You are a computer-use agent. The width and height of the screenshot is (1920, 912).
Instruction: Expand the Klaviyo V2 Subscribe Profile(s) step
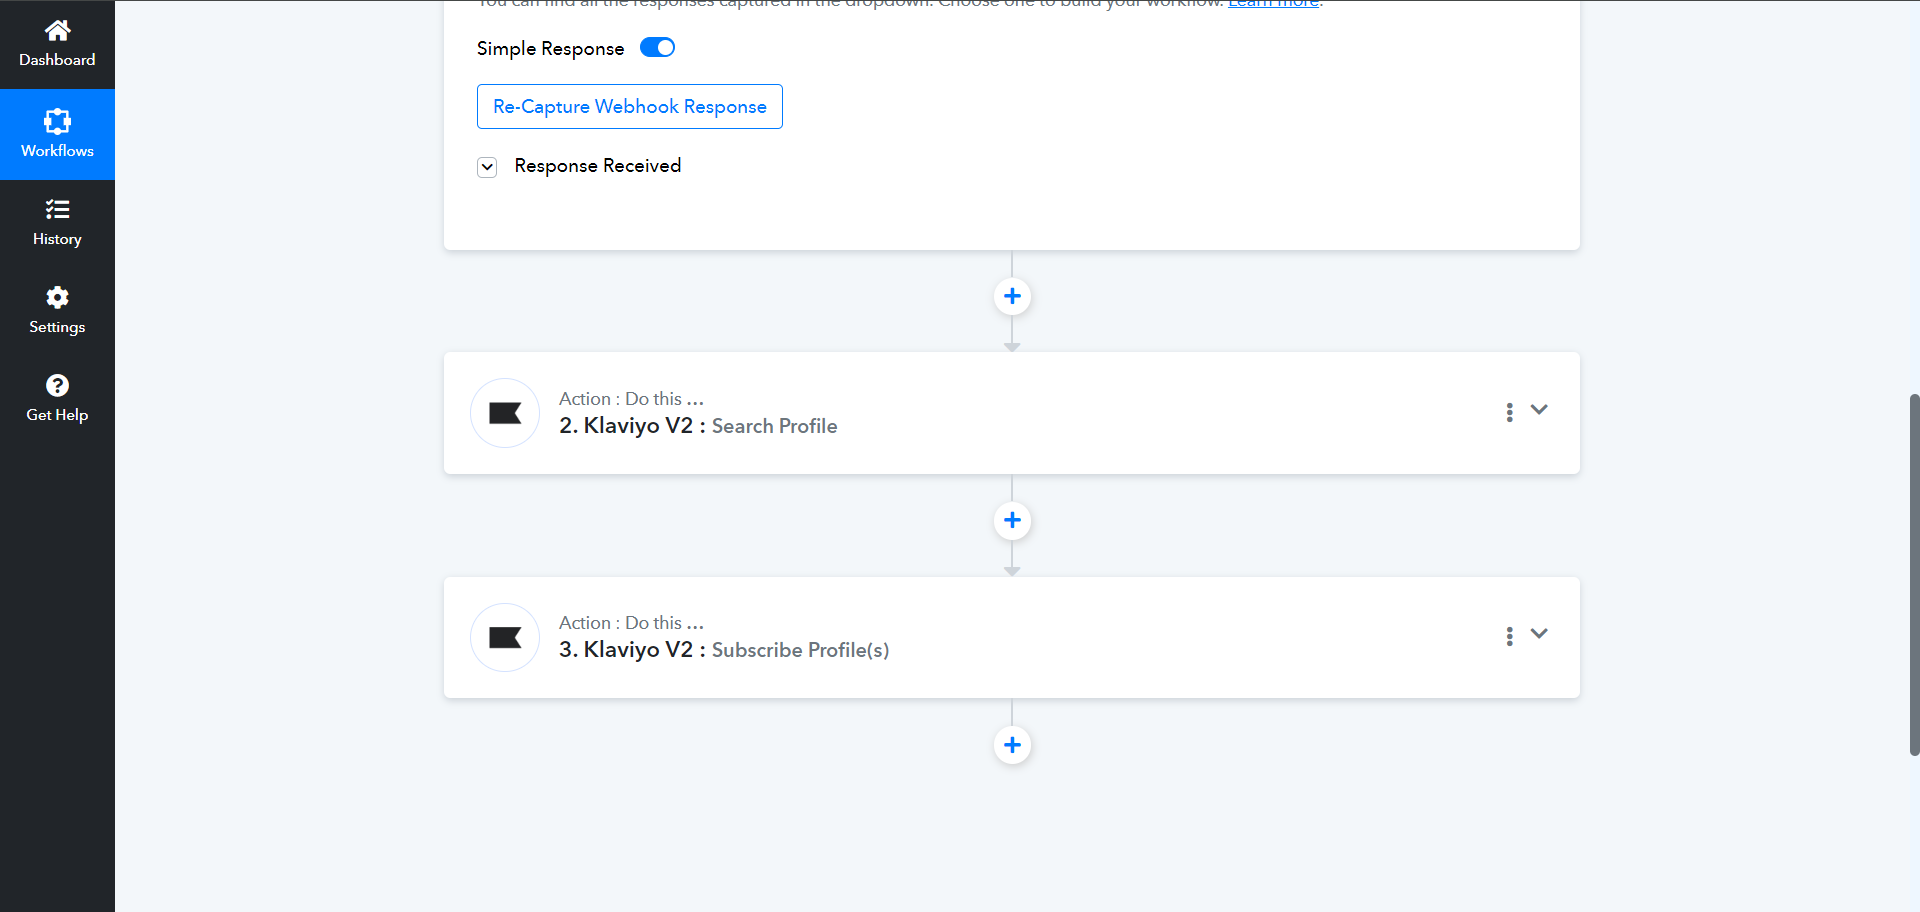pyautogui.click(x=1539, y=634)
